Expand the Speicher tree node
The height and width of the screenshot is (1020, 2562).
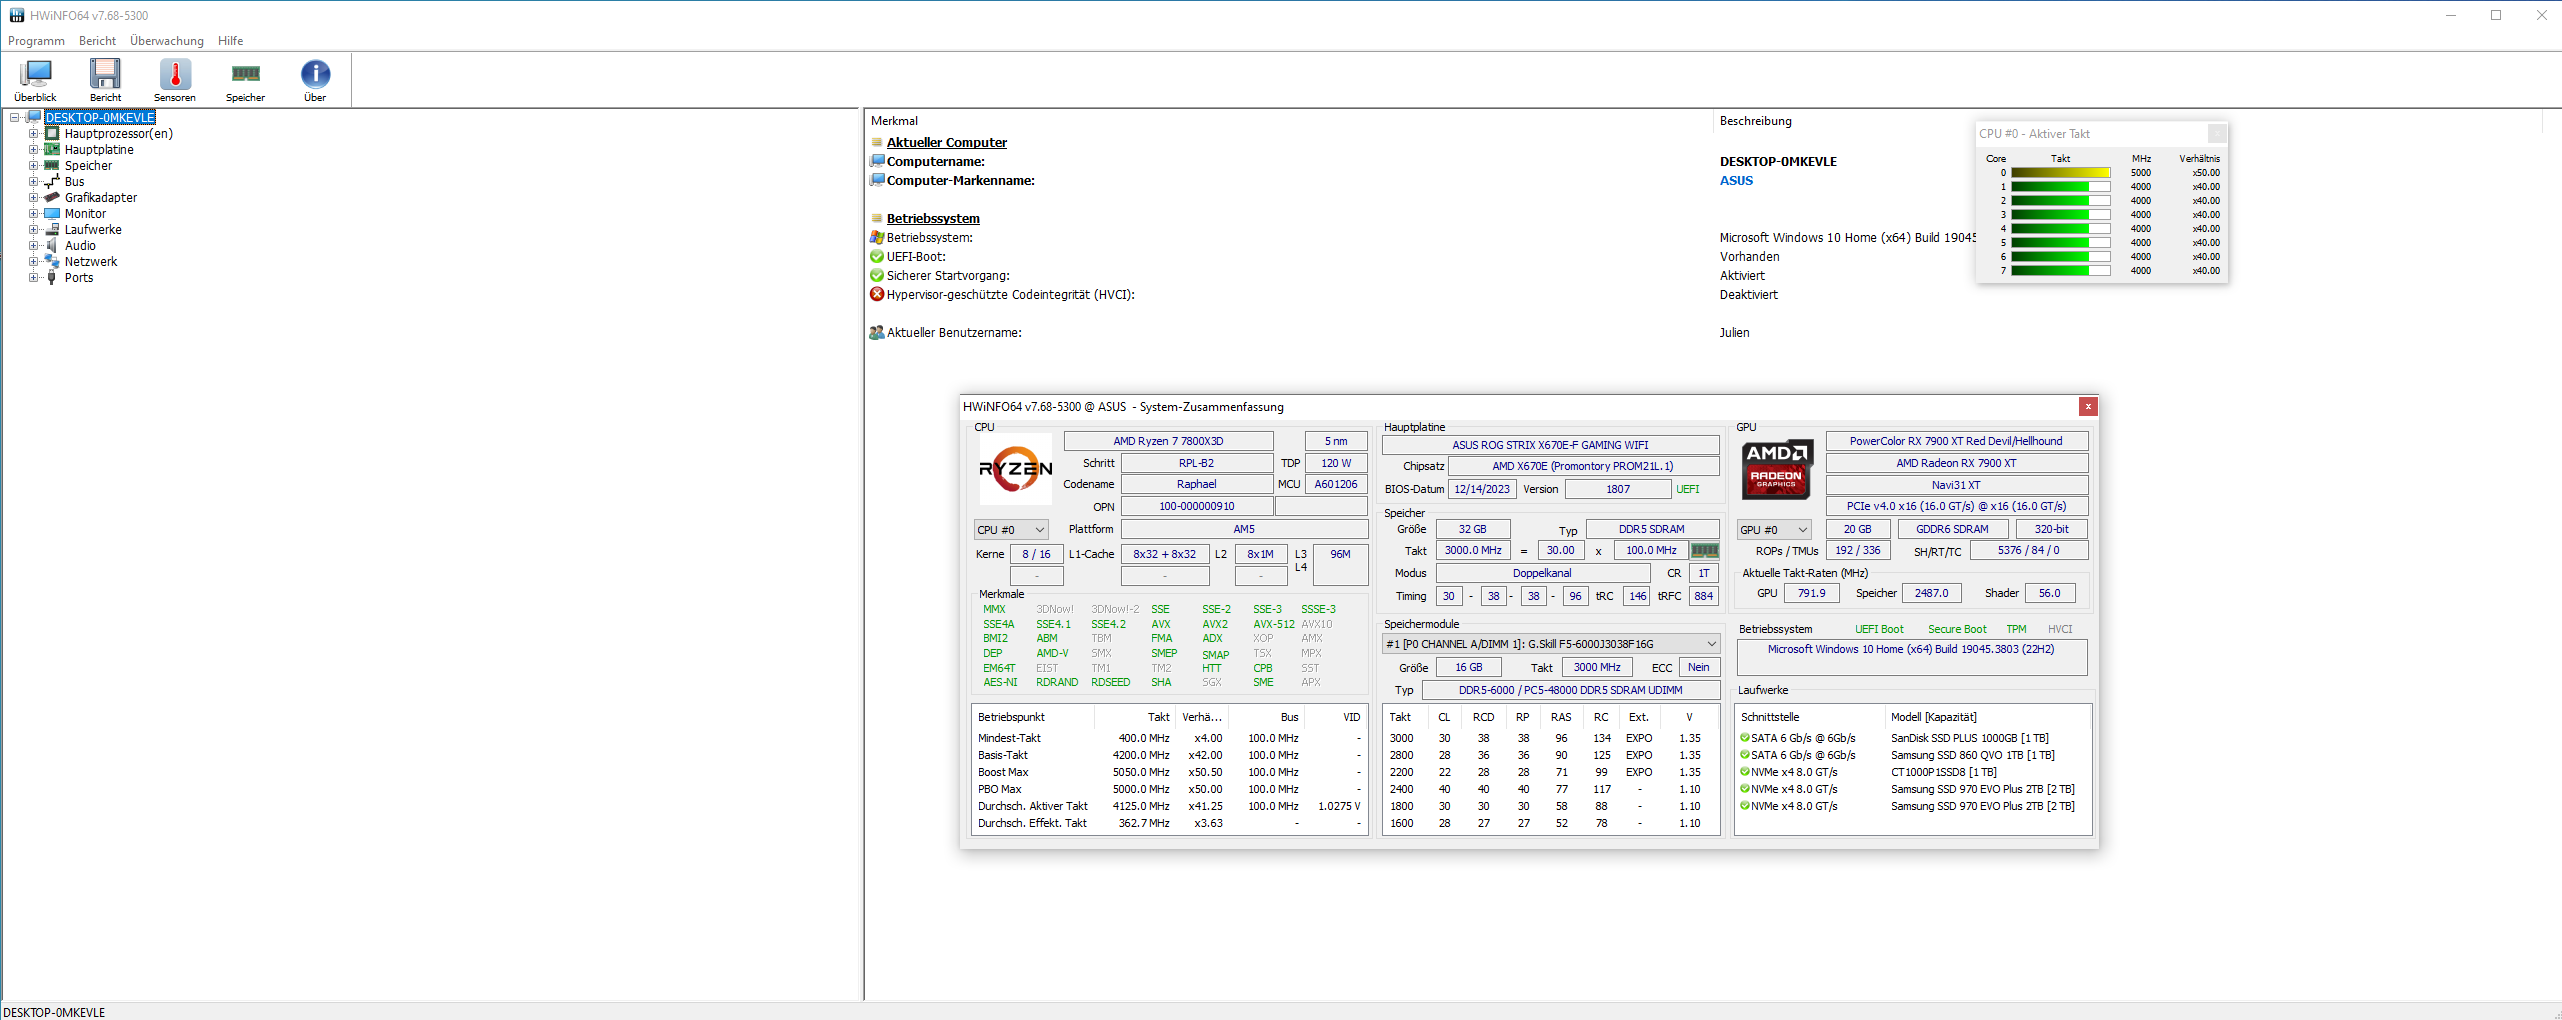(34, 165)
